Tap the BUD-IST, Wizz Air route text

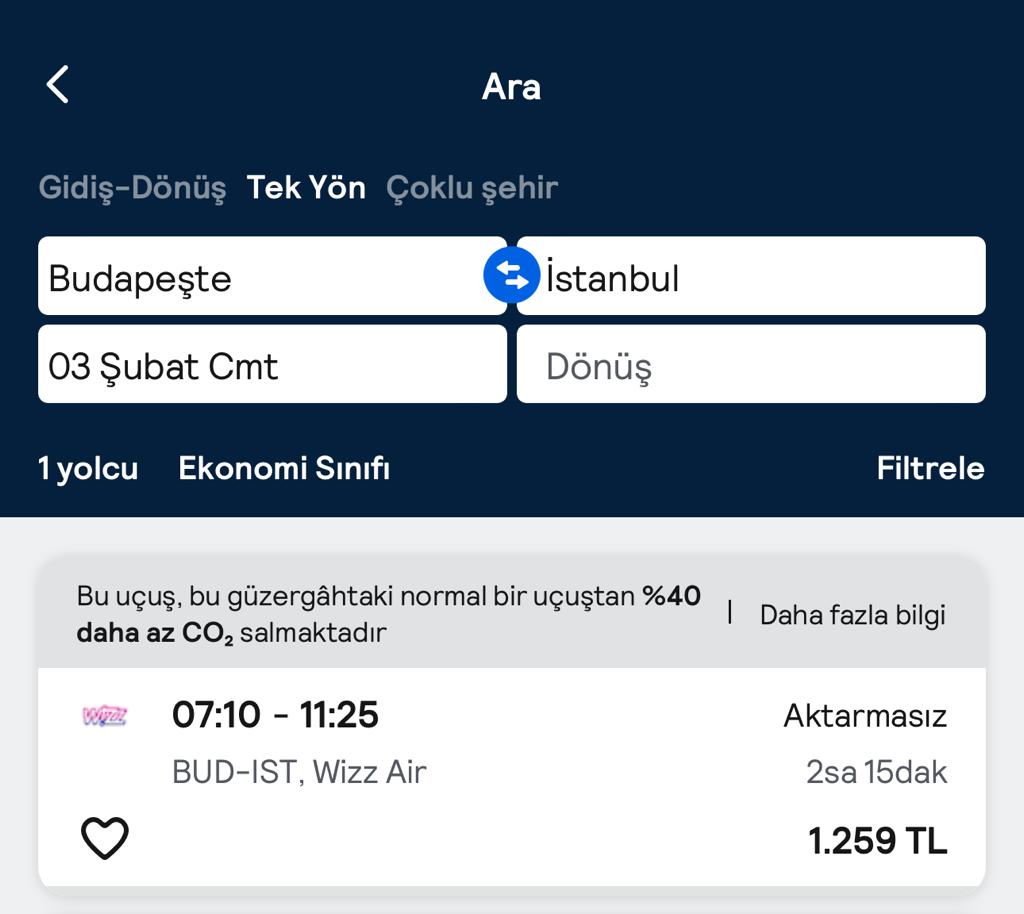coord(299,772)
